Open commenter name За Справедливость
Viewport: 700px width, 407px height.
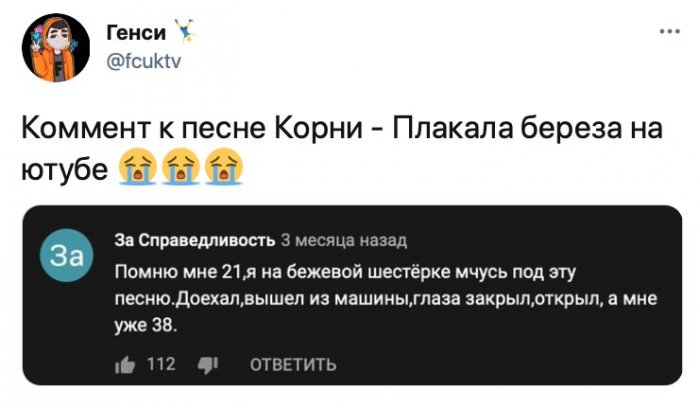point(194,240)
